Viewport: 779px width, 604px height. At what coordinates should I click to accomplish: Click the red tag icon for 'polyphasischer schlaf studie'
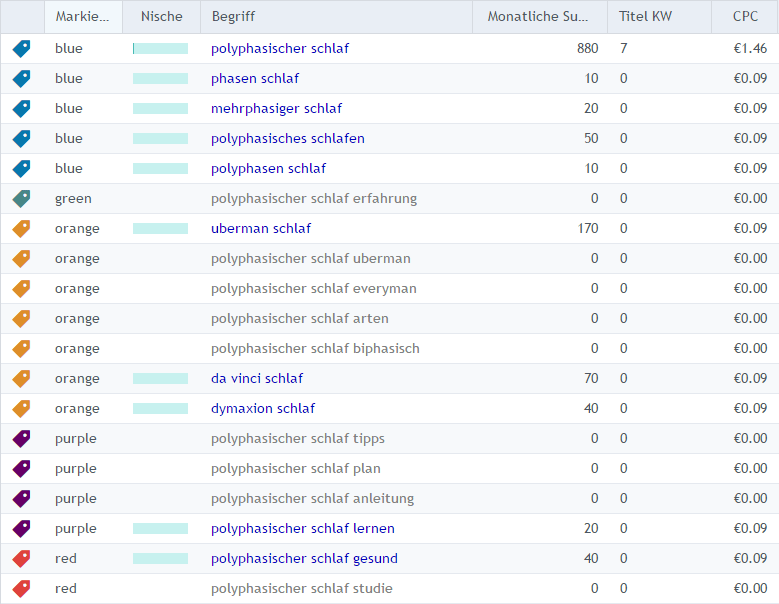(x=21, y=589)
